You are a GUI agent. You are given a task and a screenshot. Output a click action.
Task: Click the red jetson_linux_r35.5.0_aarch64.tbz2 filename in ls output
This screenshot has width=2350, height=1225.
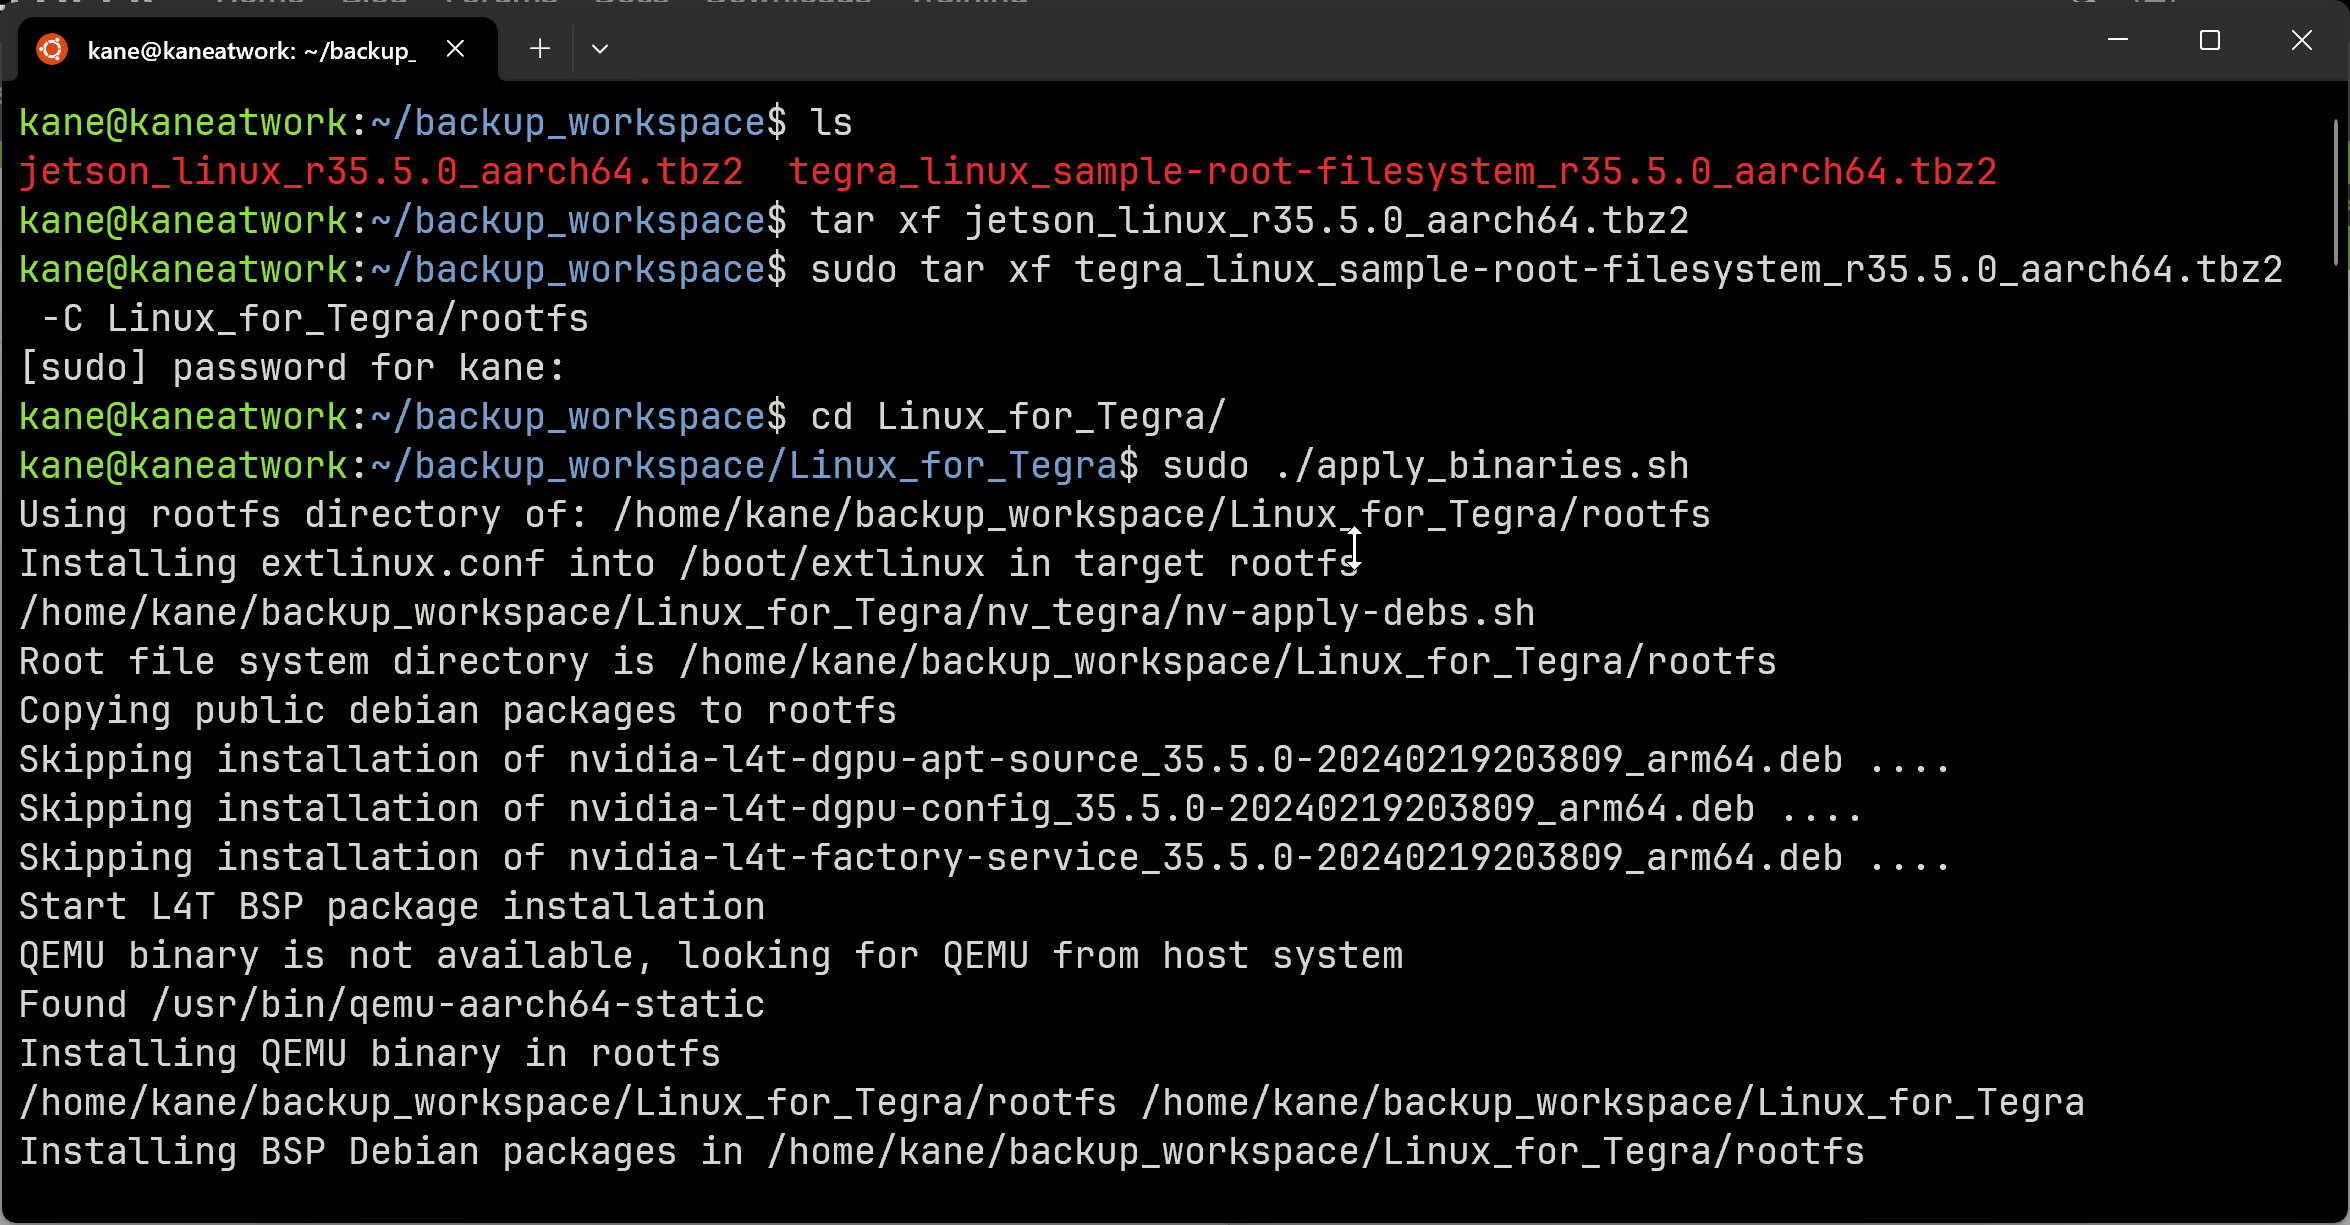point(381,172)
